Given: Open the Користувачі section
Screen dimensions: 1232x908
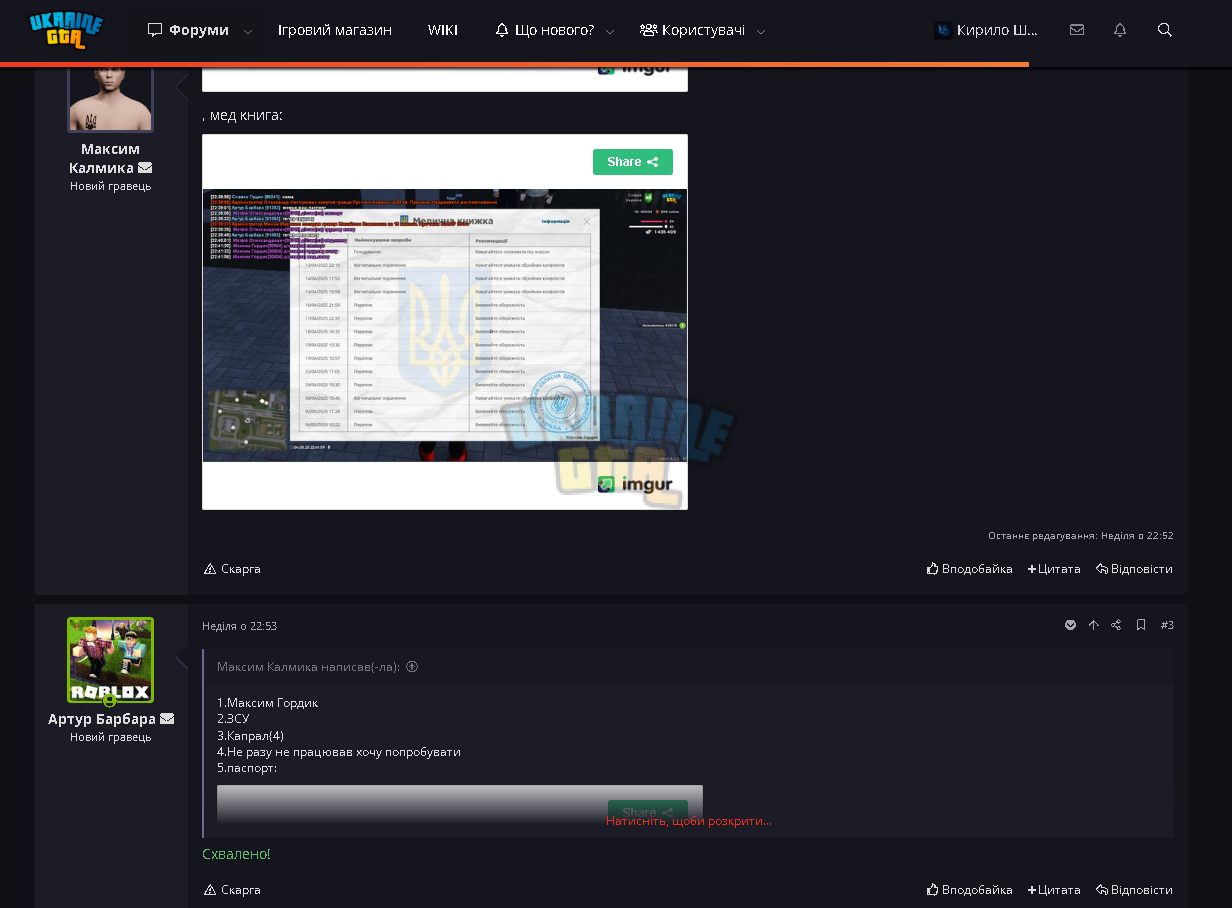Looking at the screenshot, I should pyautogui.click(x=692, y=30).
